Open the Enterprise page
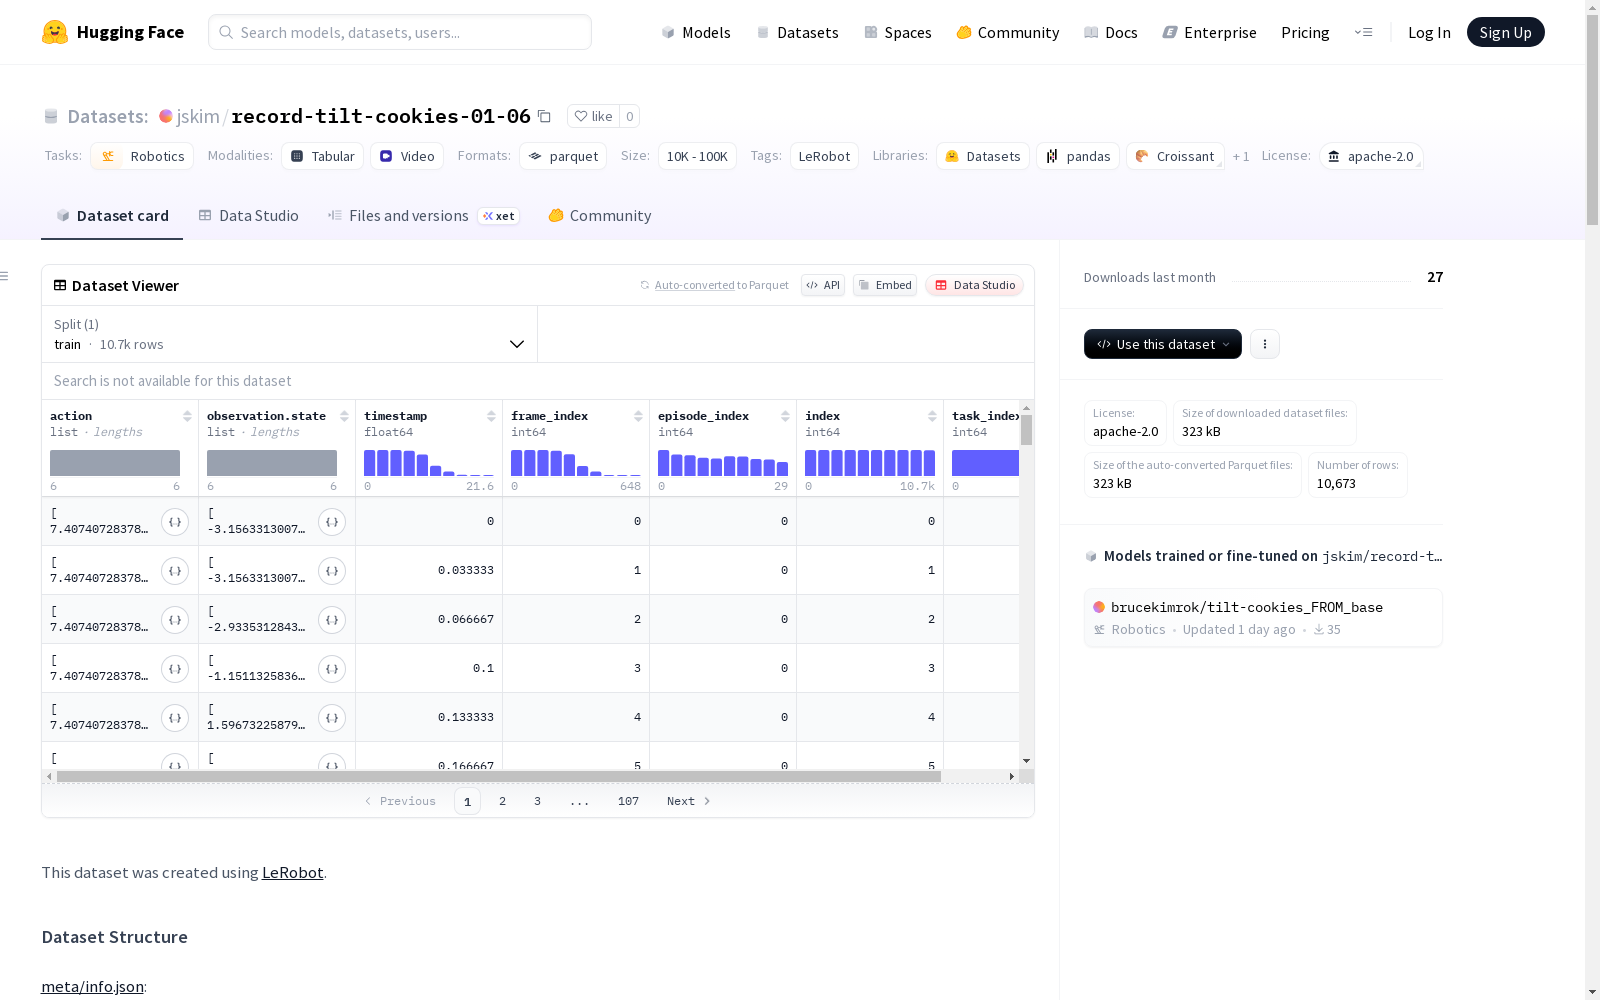The height and width of the screenshot is (1000, 1600). click(x=1210, y=32)
